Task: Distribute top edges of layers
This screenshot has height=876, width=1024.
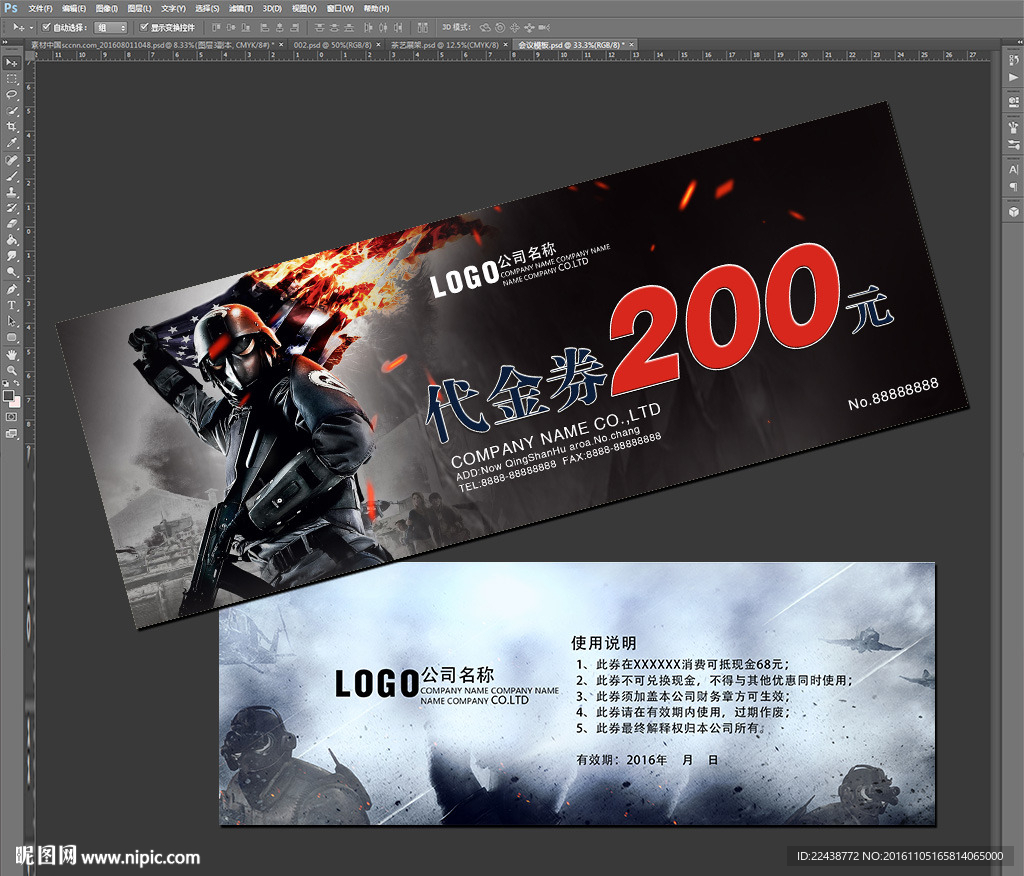Action: coord(319,27)
